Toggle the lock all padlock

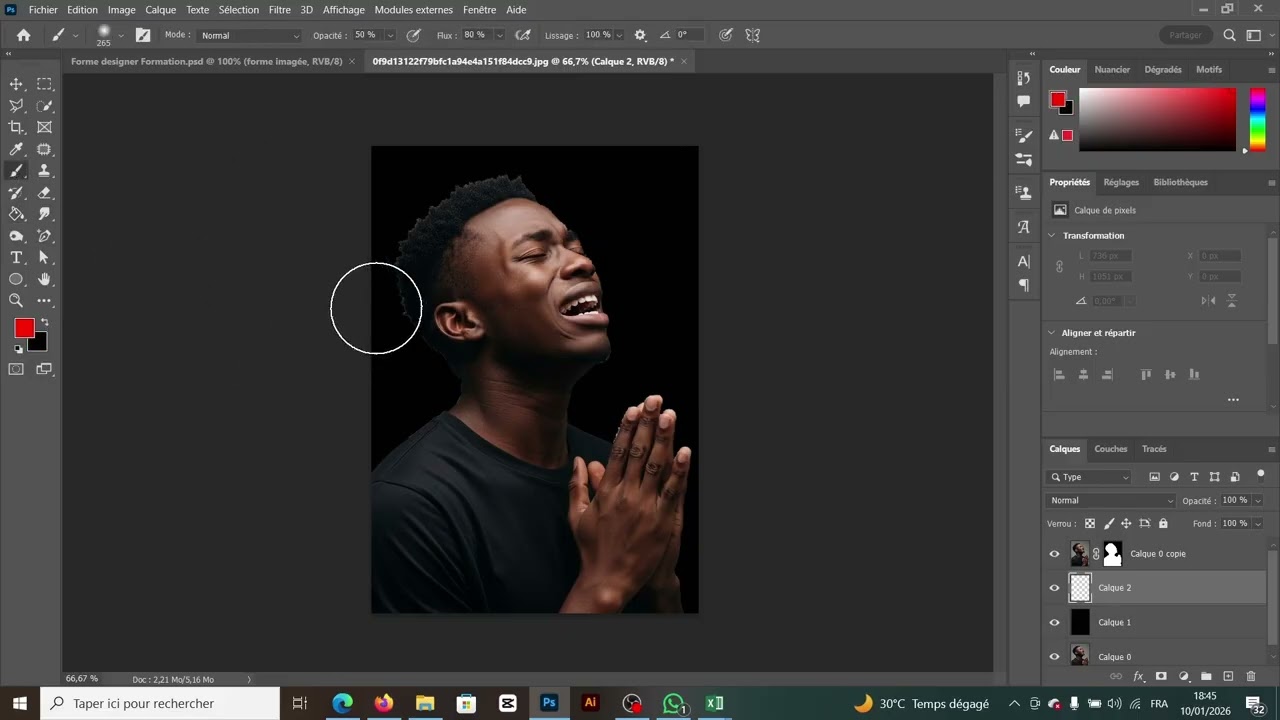coord(1163,523)
